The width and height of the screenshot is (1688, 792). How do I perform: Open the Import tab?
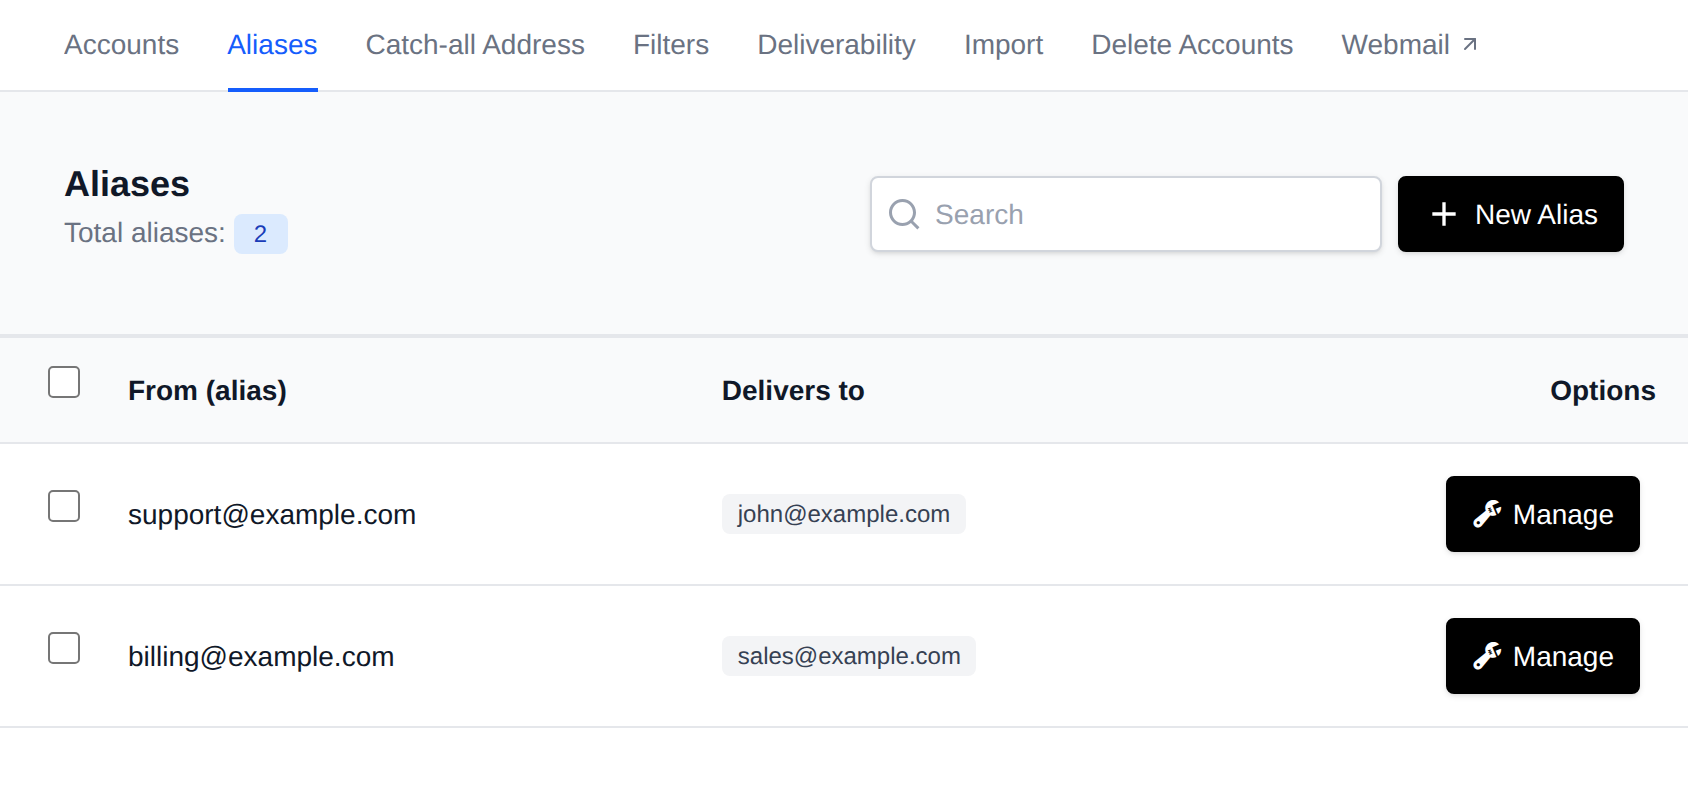point(1003,45)
